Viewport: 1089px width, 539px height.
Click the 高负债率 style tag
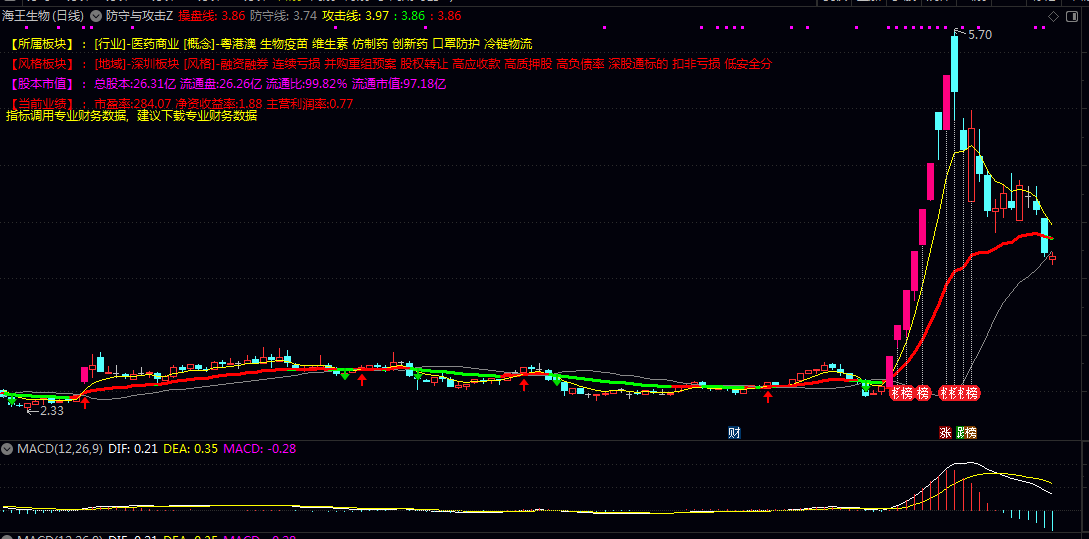click(580, 64)
